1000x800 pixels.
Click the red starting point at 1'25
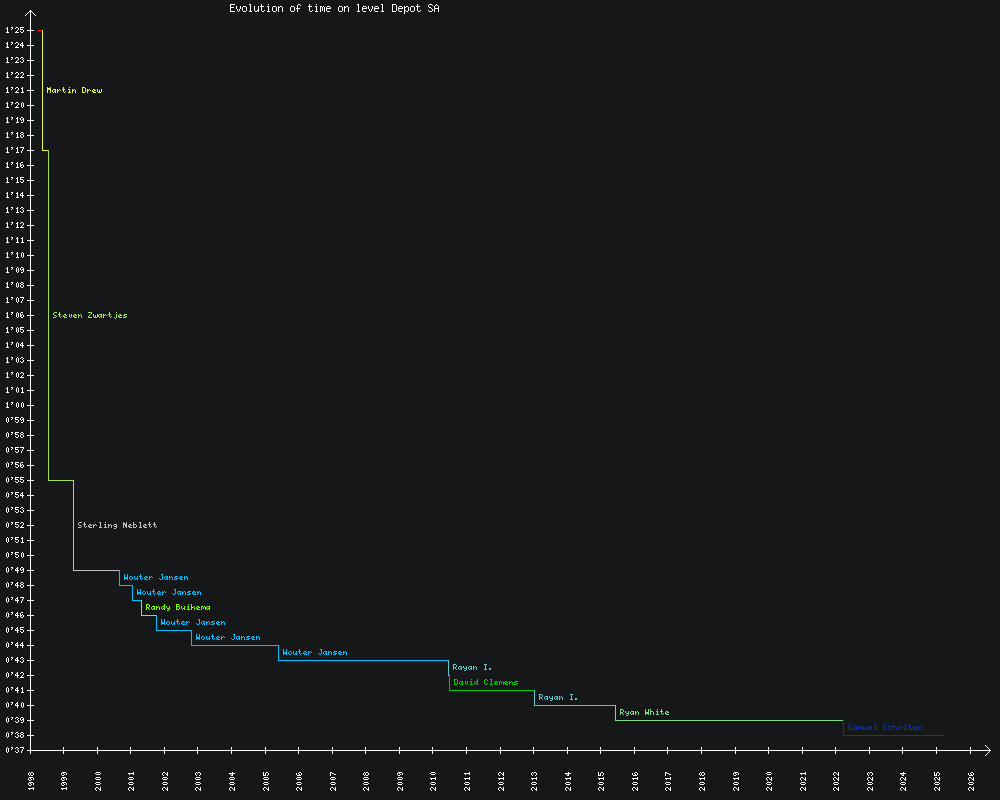click(40, 31)
